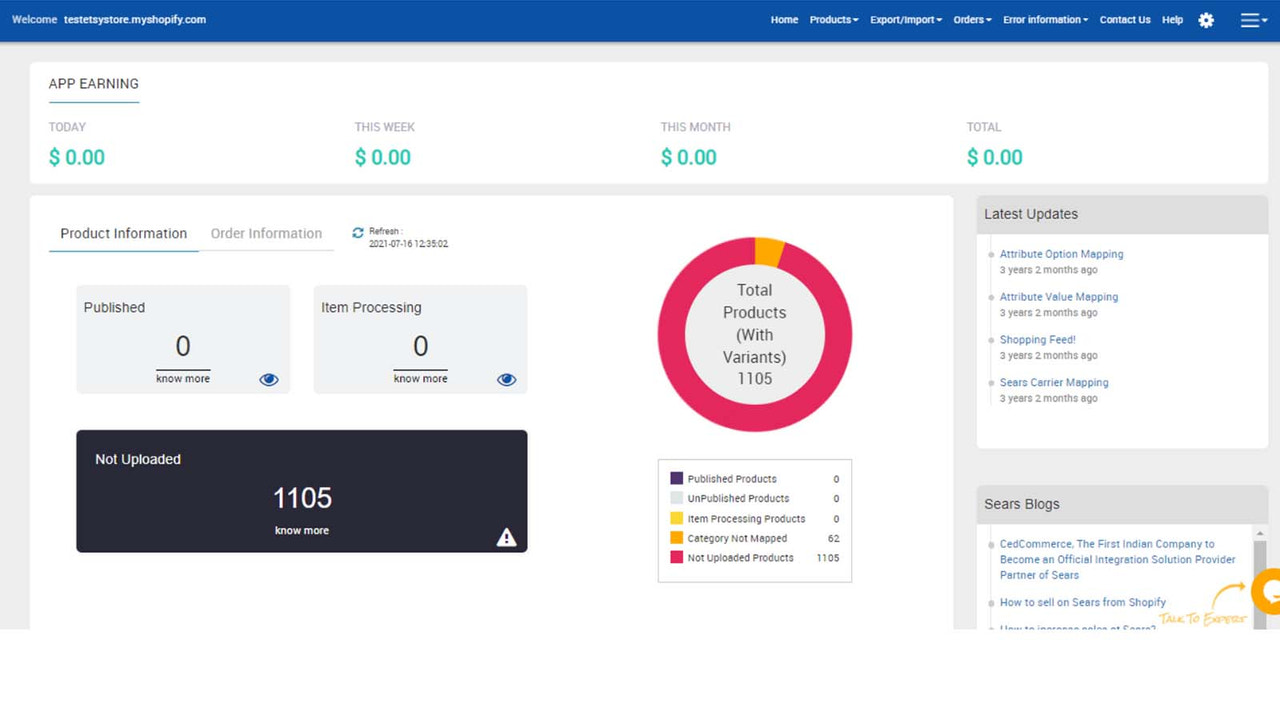Toggle visibility on the Published products card
The height and width of the screenshot is (720, 1280).
point(268,379)
